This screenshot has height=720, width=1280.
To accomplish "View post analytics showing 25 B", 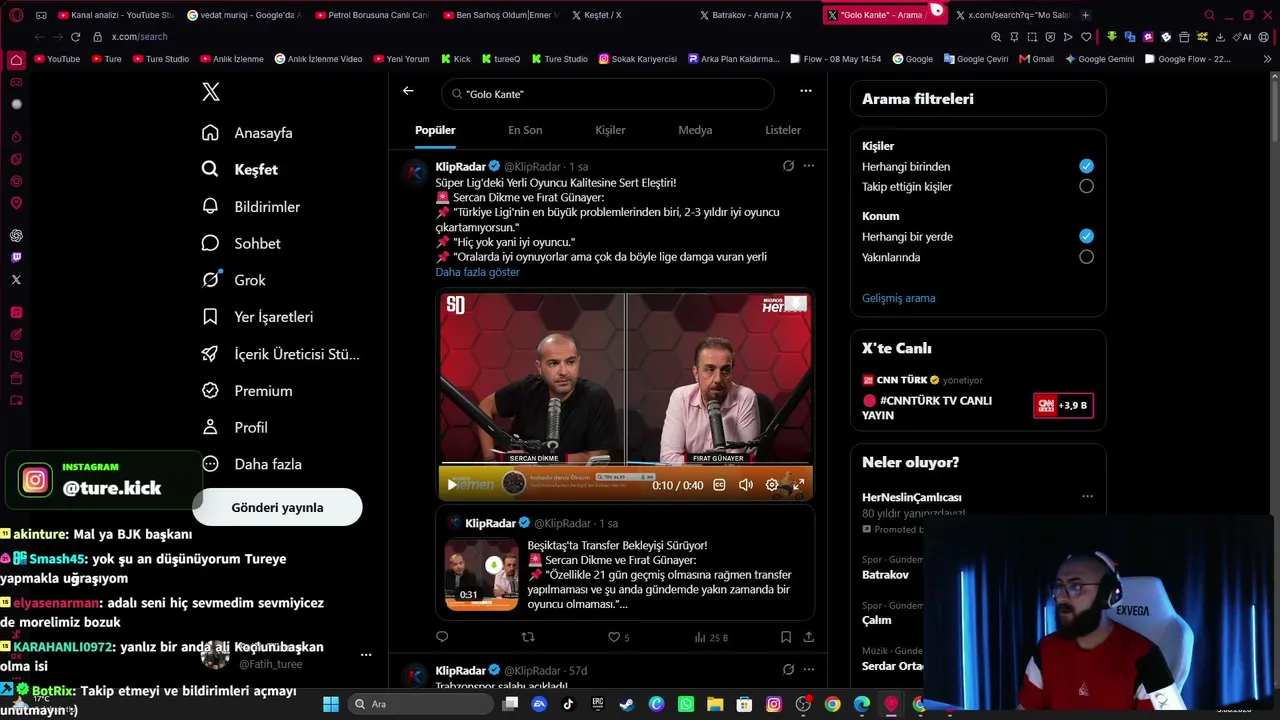I will (711, 637).
